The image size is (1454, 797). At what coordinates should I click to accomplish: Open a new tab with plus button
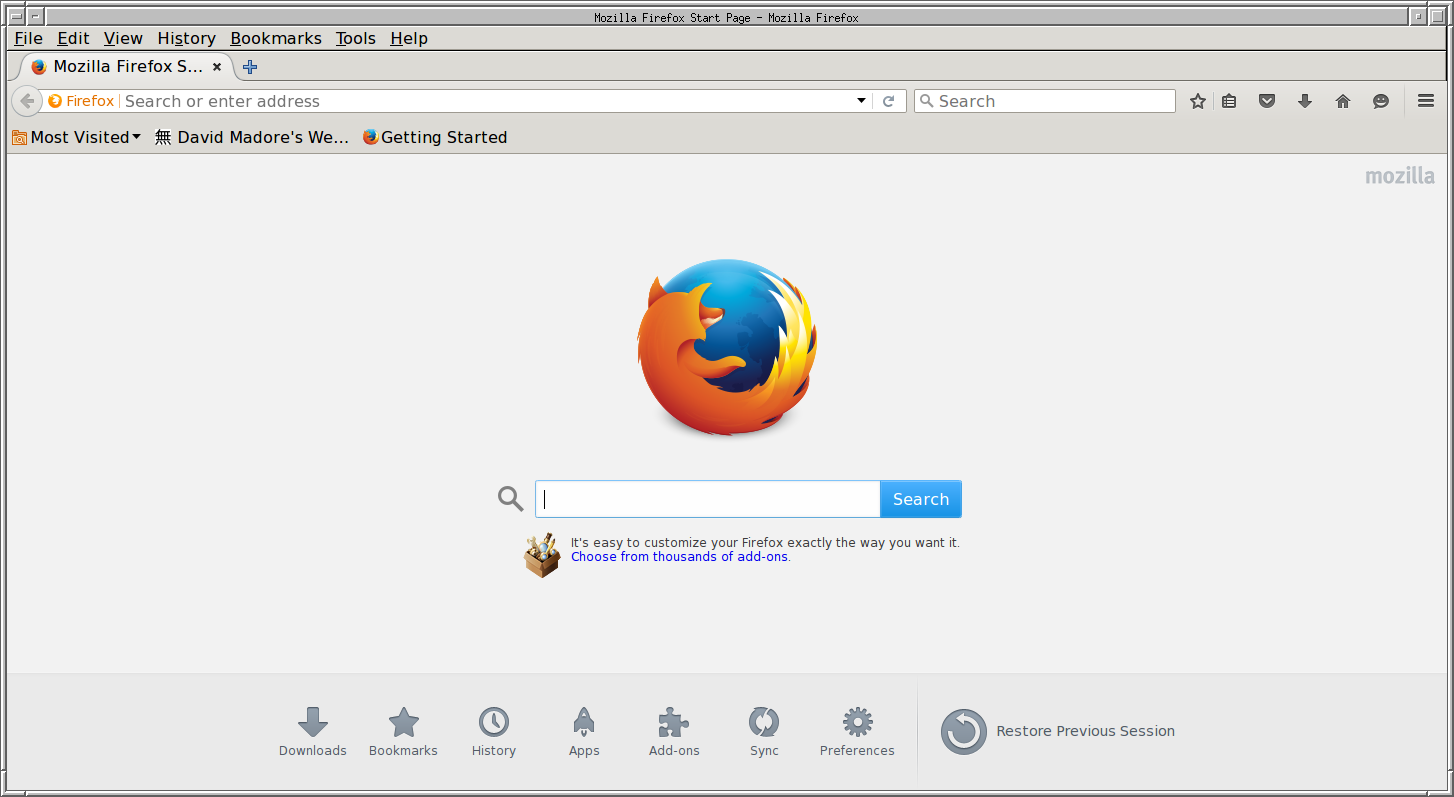(x=250, y=67)
